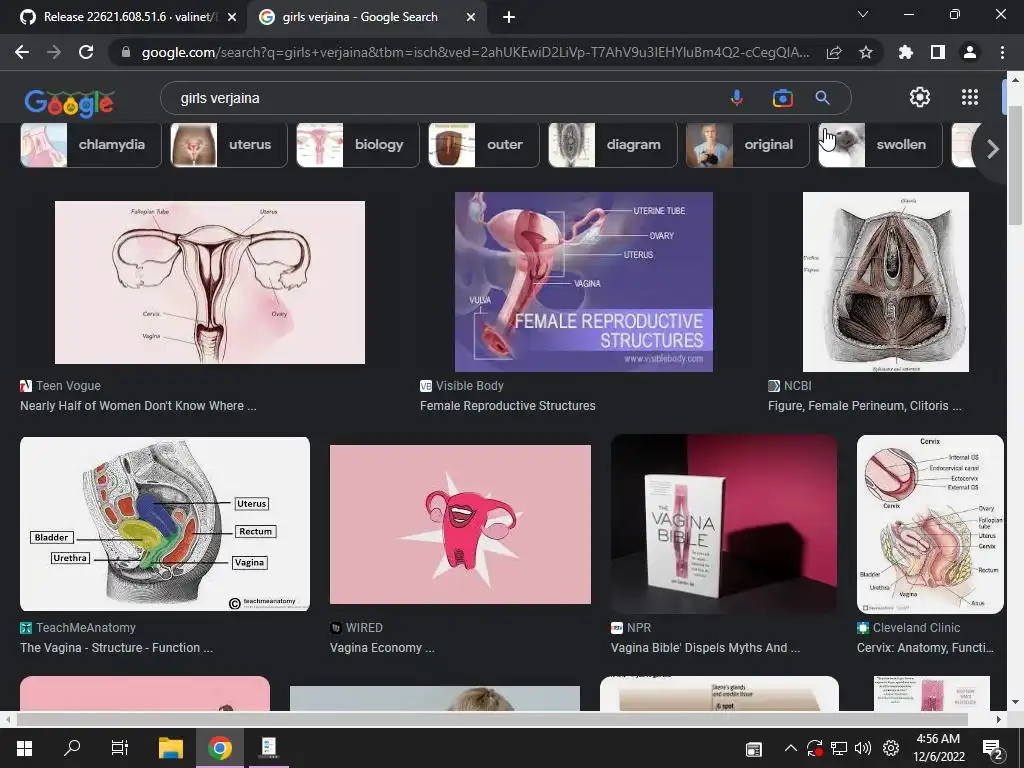Screen dimensions: 1024x768
Task: Reload the page with the refresh icon
Action: (x=86, y=52)
